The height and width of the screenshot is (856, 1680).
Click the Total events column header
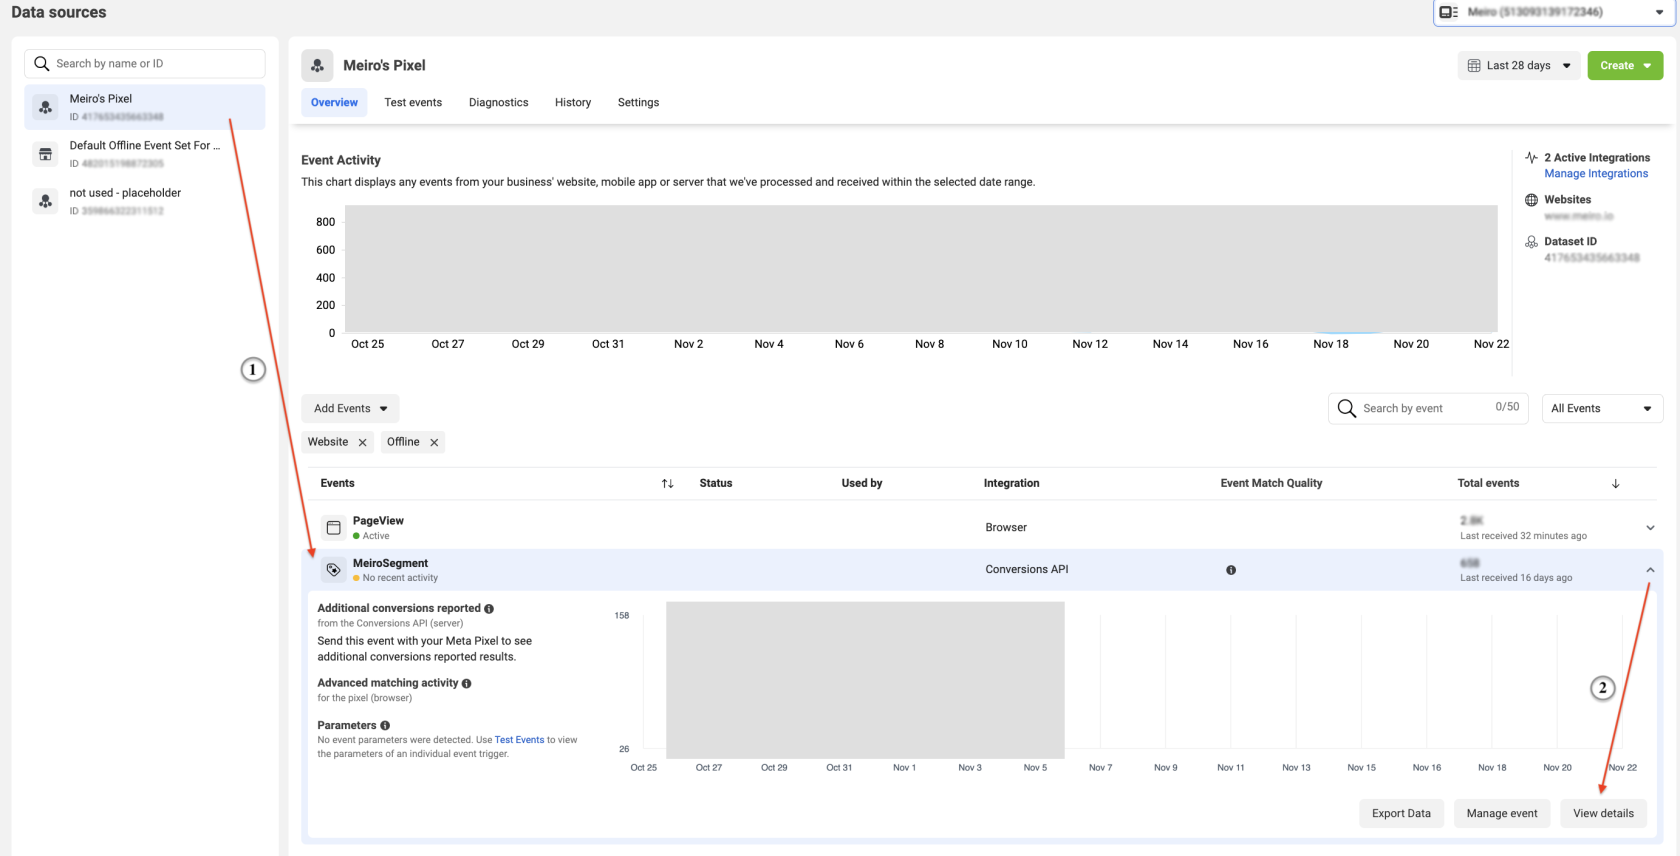pos(1488,483)
